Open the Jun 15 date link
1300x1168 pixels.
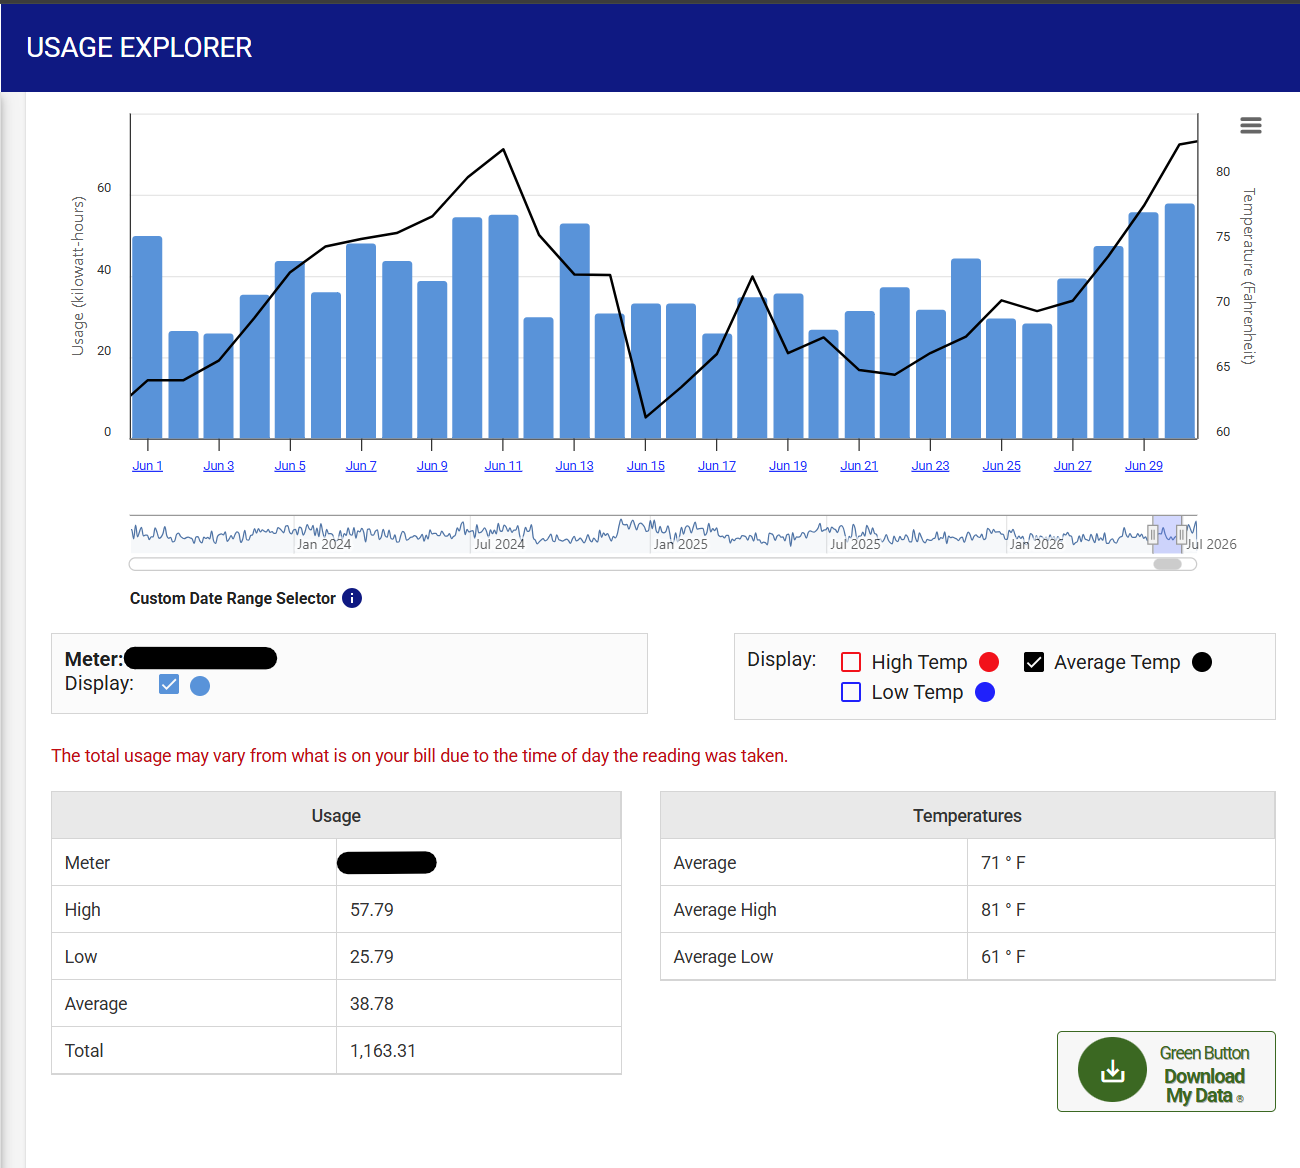tap(645, 466)
